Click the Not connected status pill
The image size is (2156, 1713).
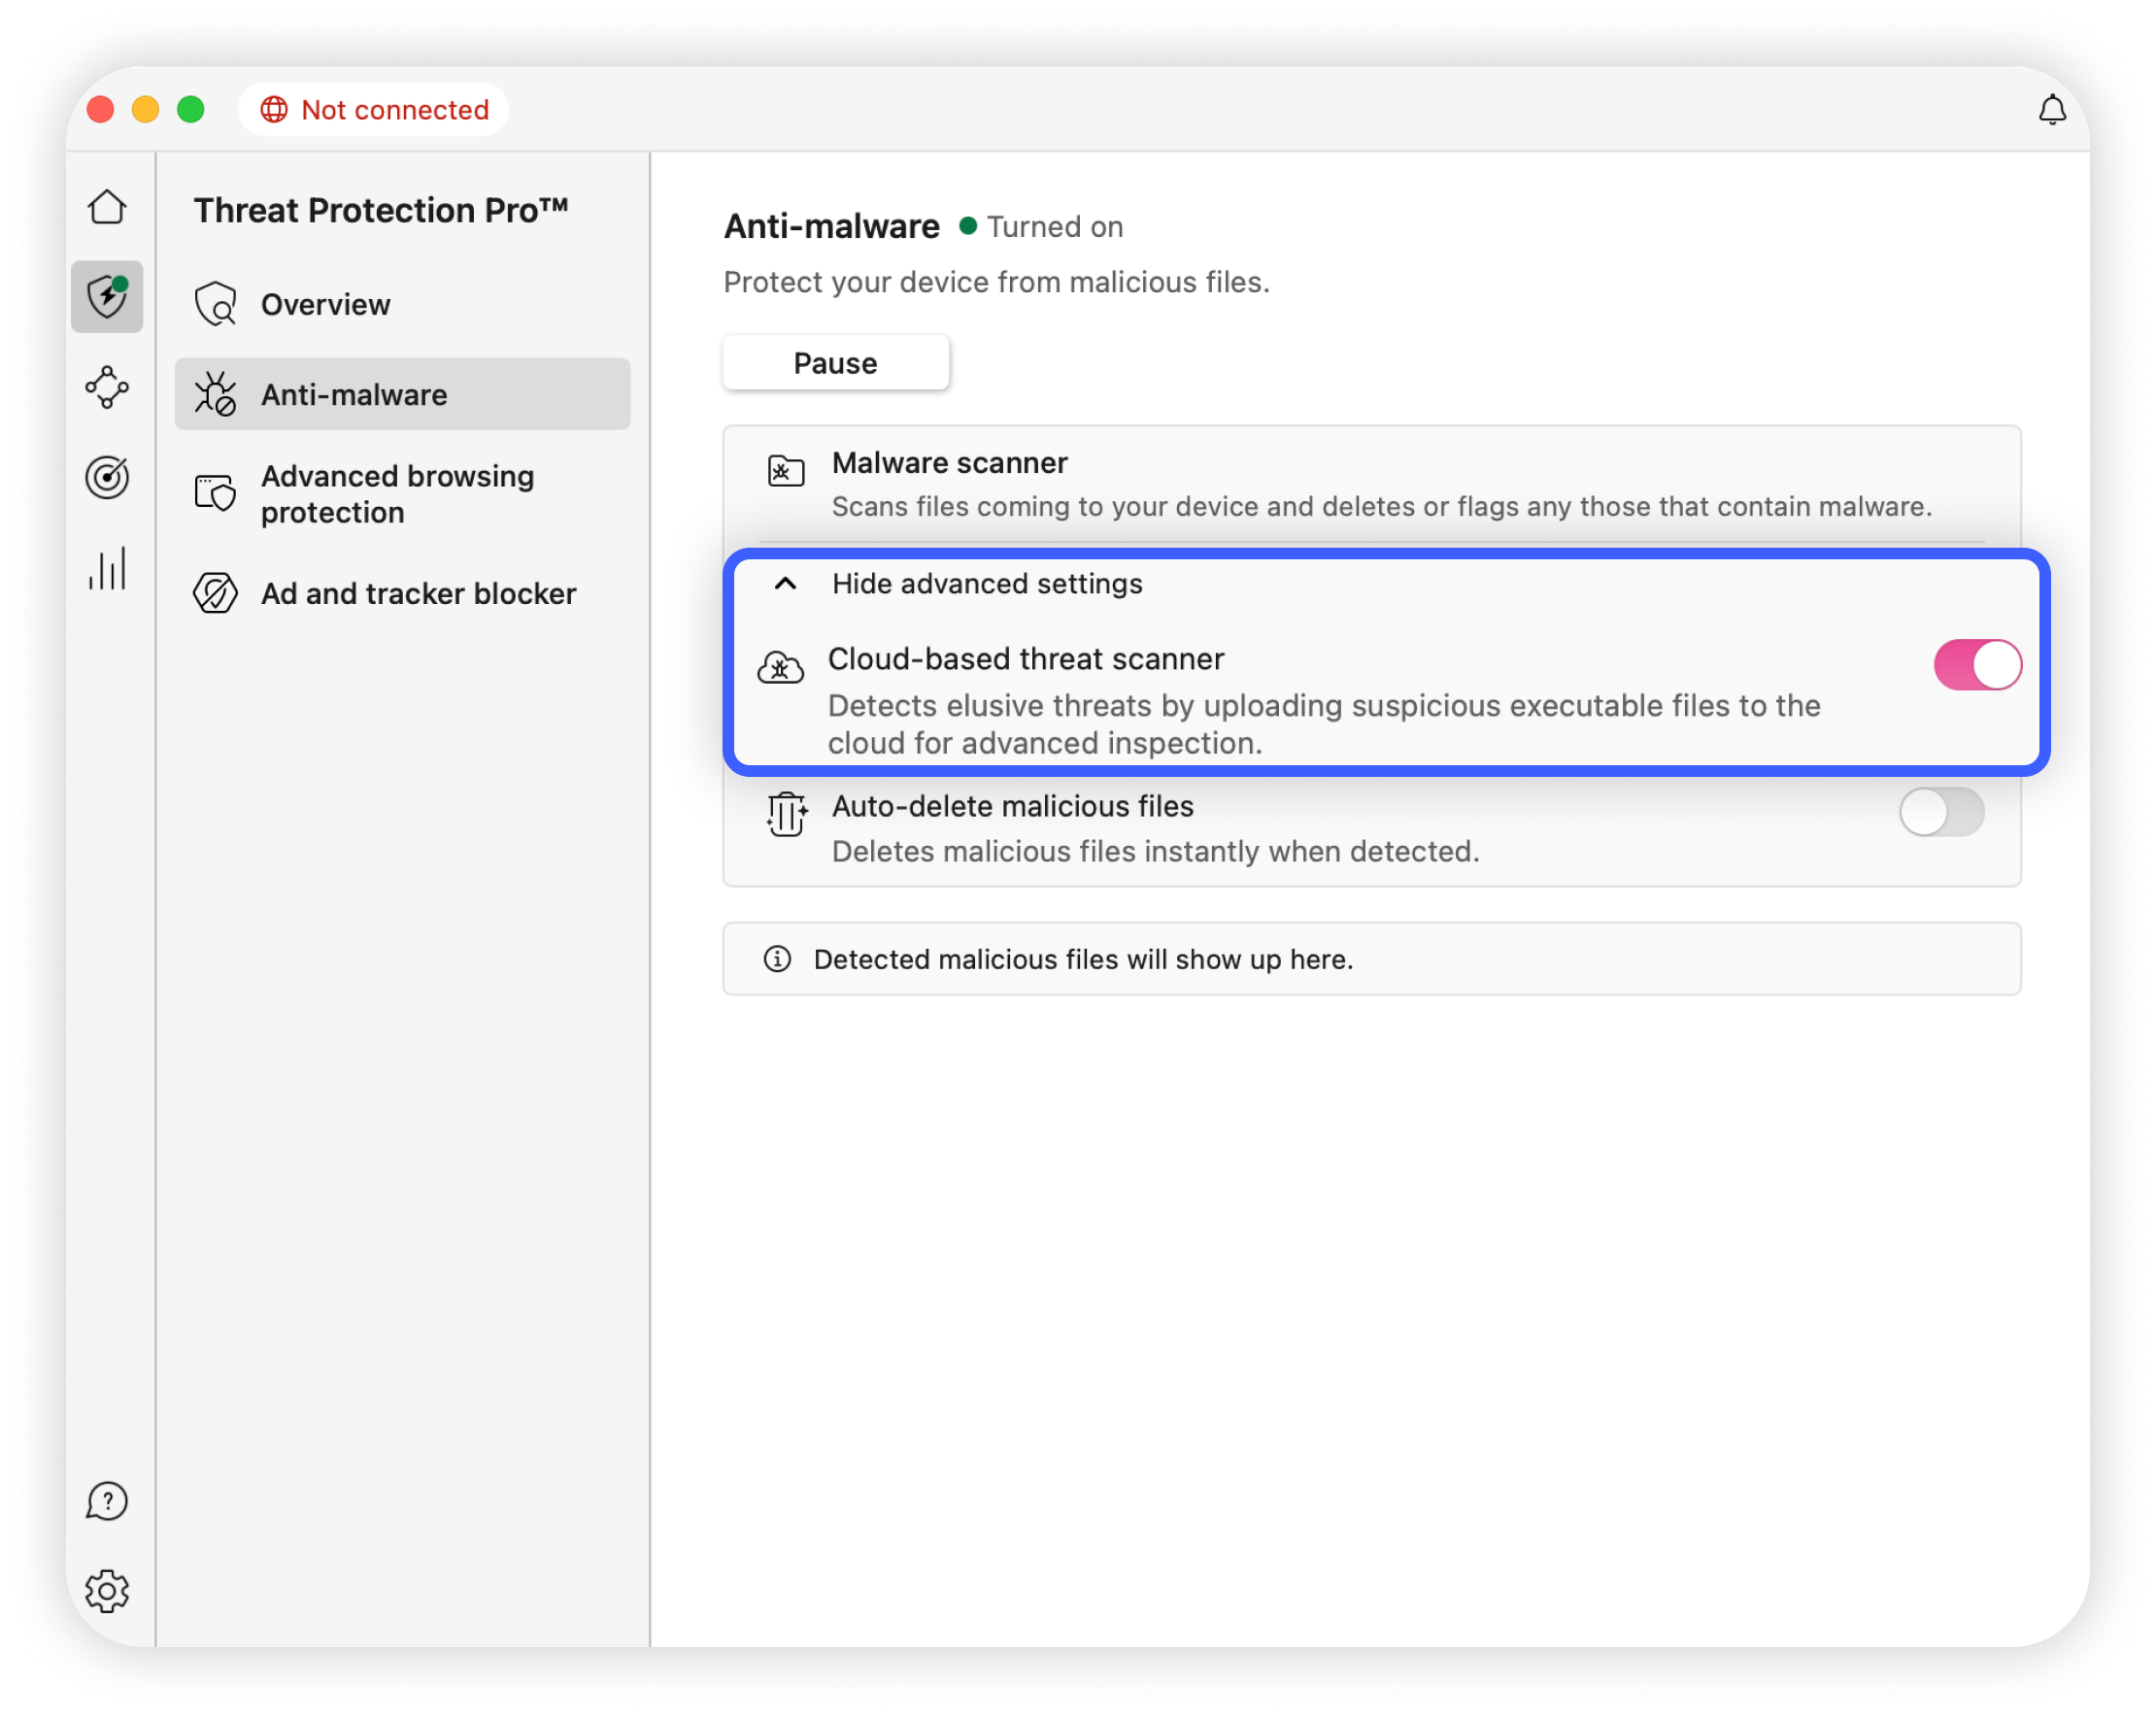pos(374,109)
